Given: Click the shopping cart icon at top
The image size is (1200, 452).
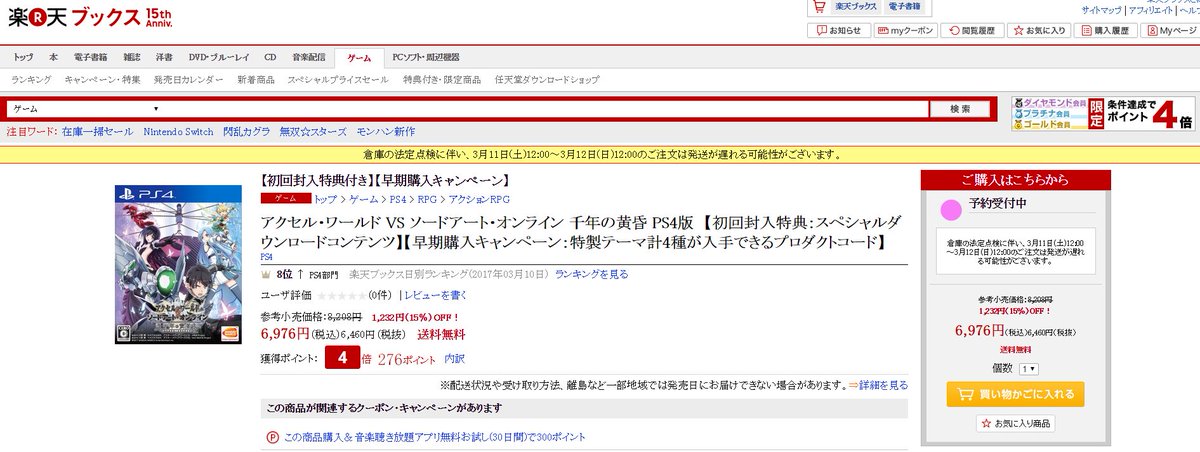Looking at the screenshot, I should point(817,6).
